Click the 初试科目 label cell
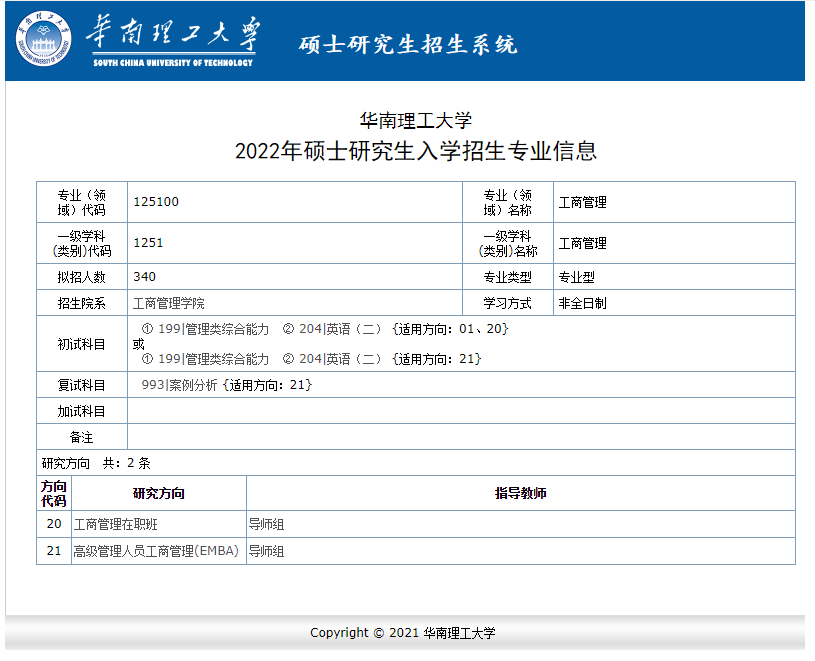815x661 pixels. pyautogui.click(x=82, y=343)
